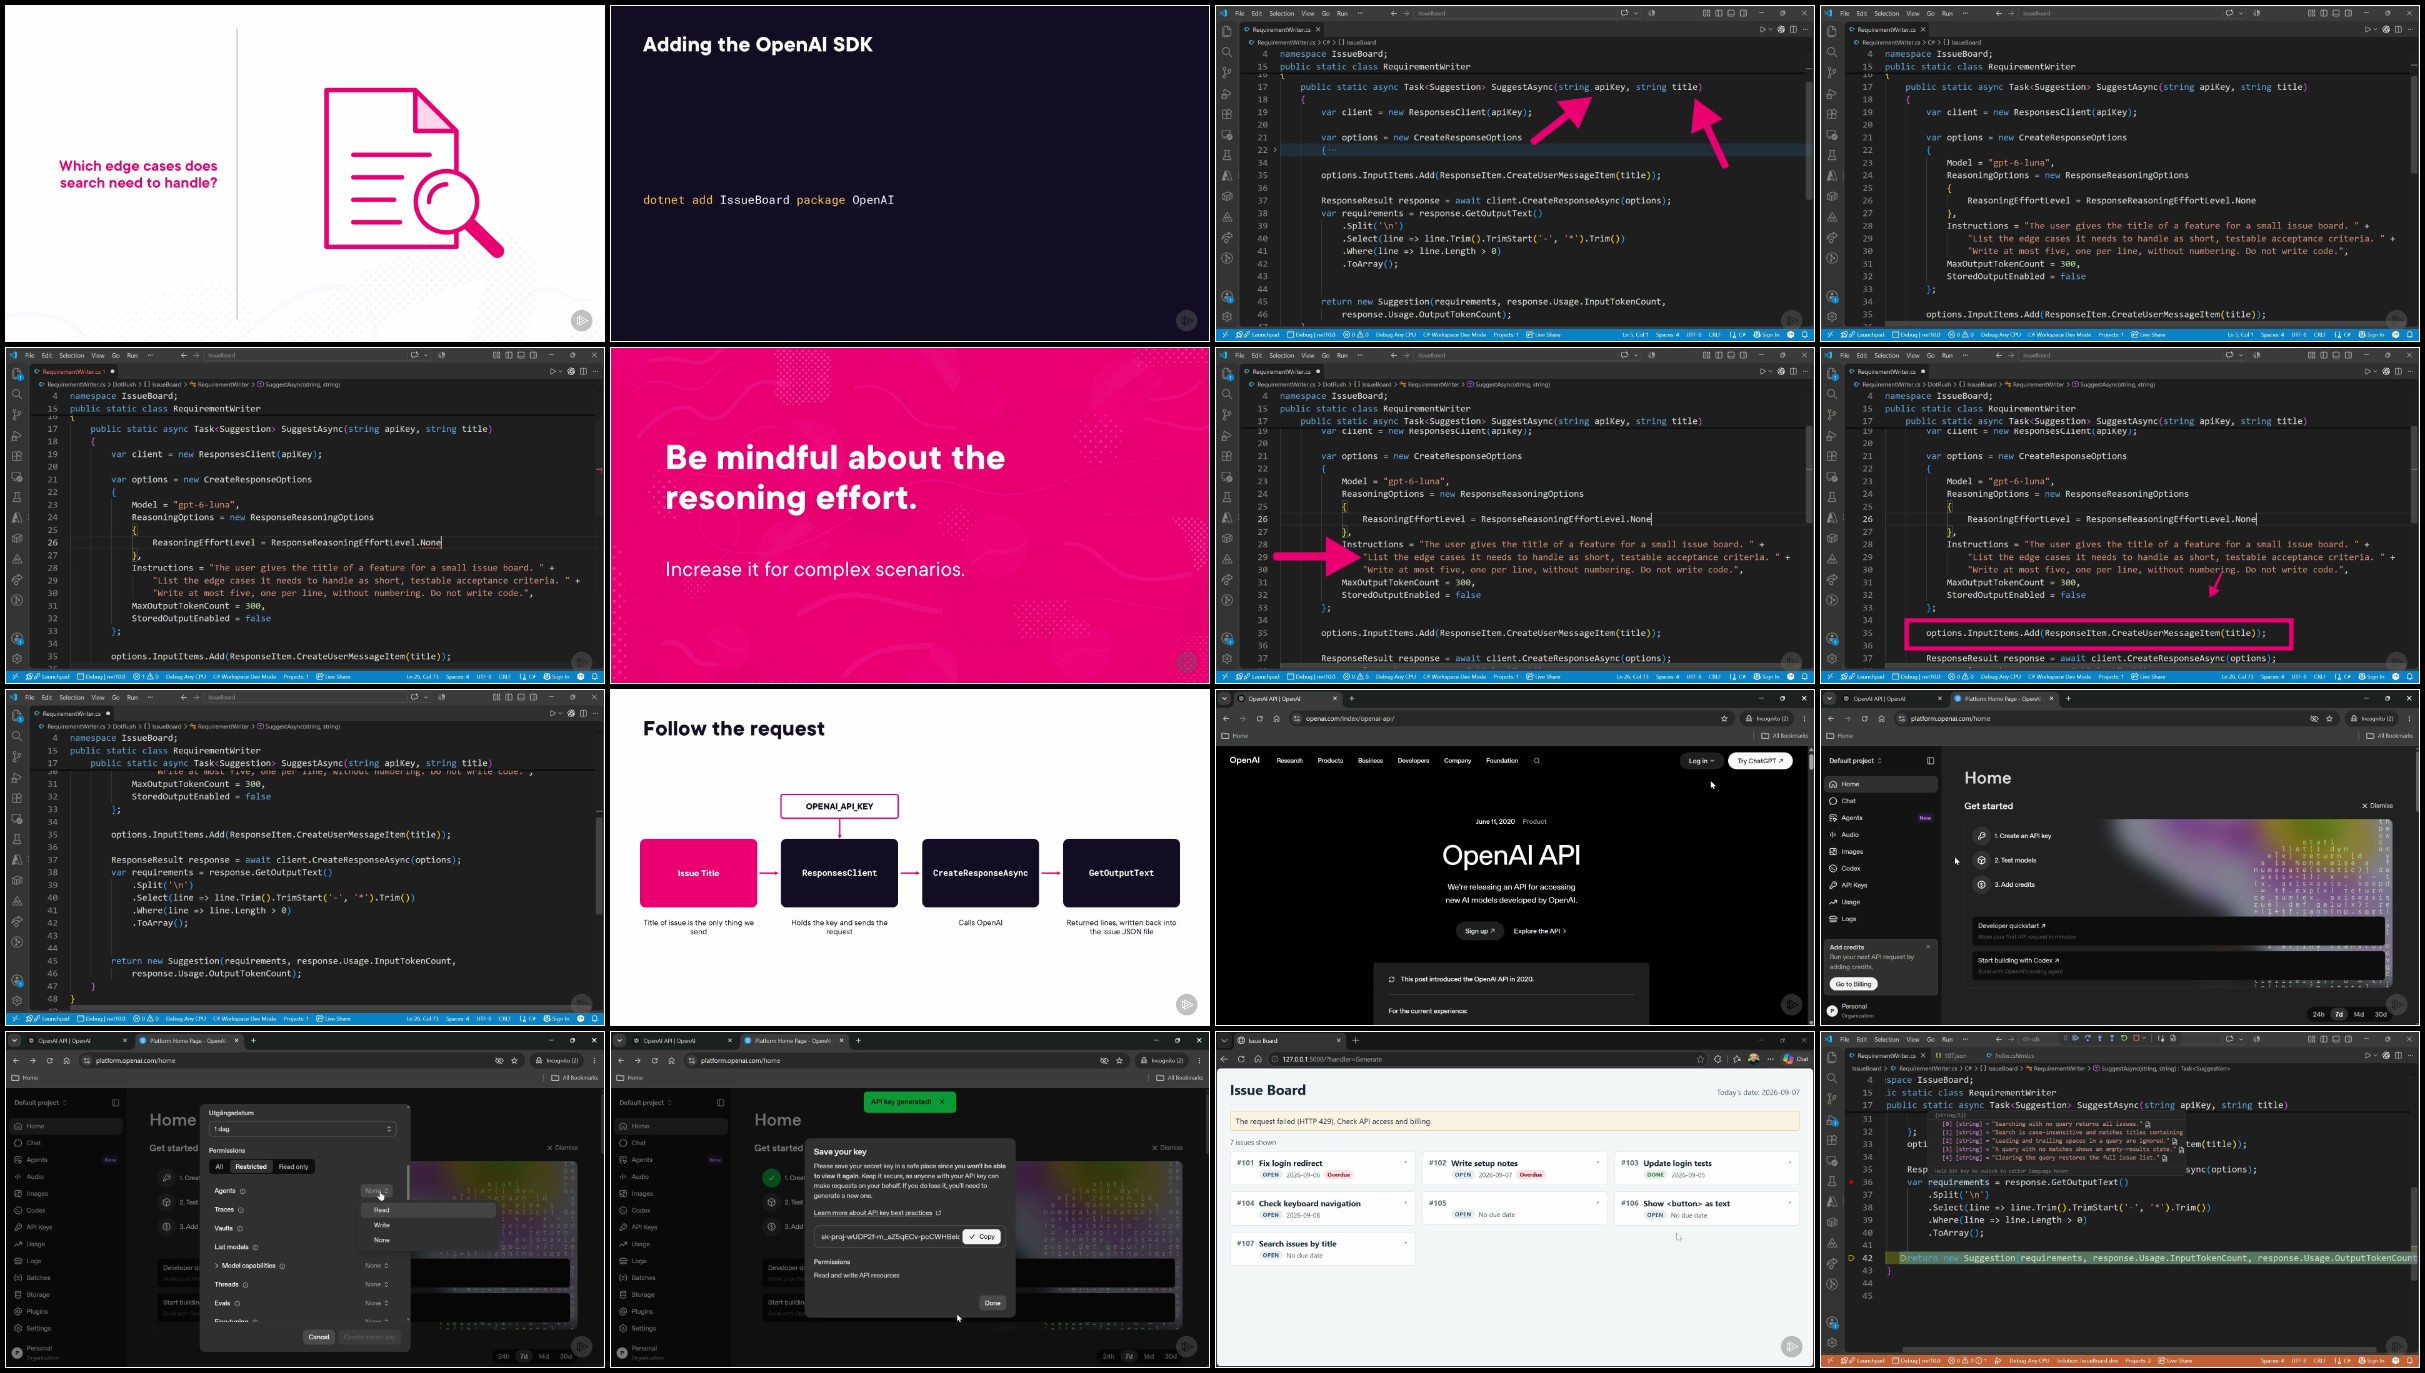Dismiss the API key generated toast
This screenshot has width=2425, height=1373.
point(942,1102)
